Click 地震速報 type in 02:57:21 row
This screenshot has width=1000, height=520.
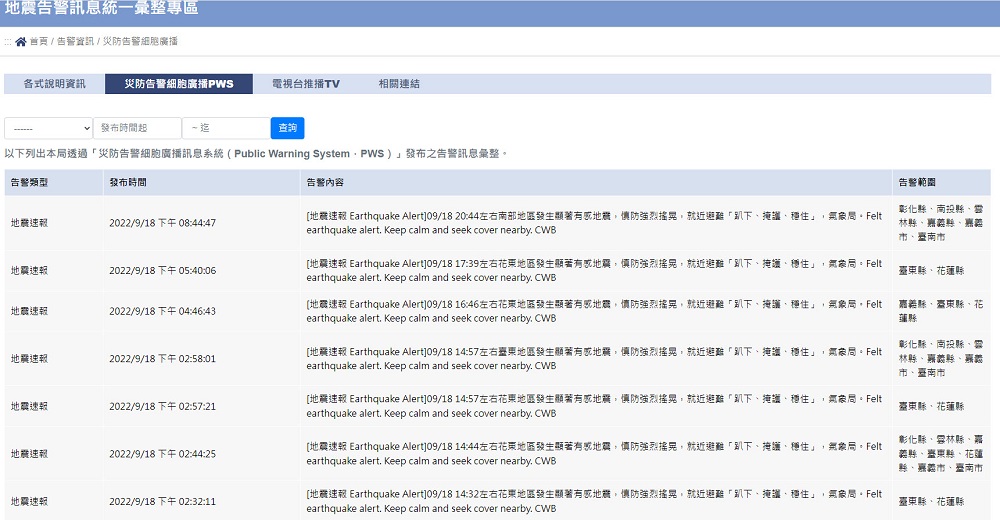click(29, 406)
